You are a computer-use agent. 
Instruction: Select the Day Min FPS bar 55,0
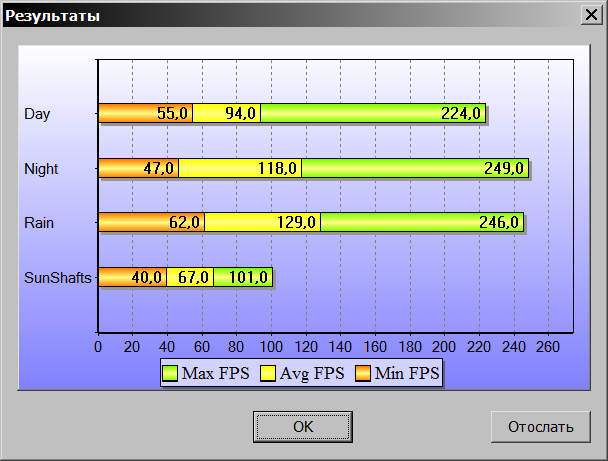pyautogui.click(x=145, y=113)
